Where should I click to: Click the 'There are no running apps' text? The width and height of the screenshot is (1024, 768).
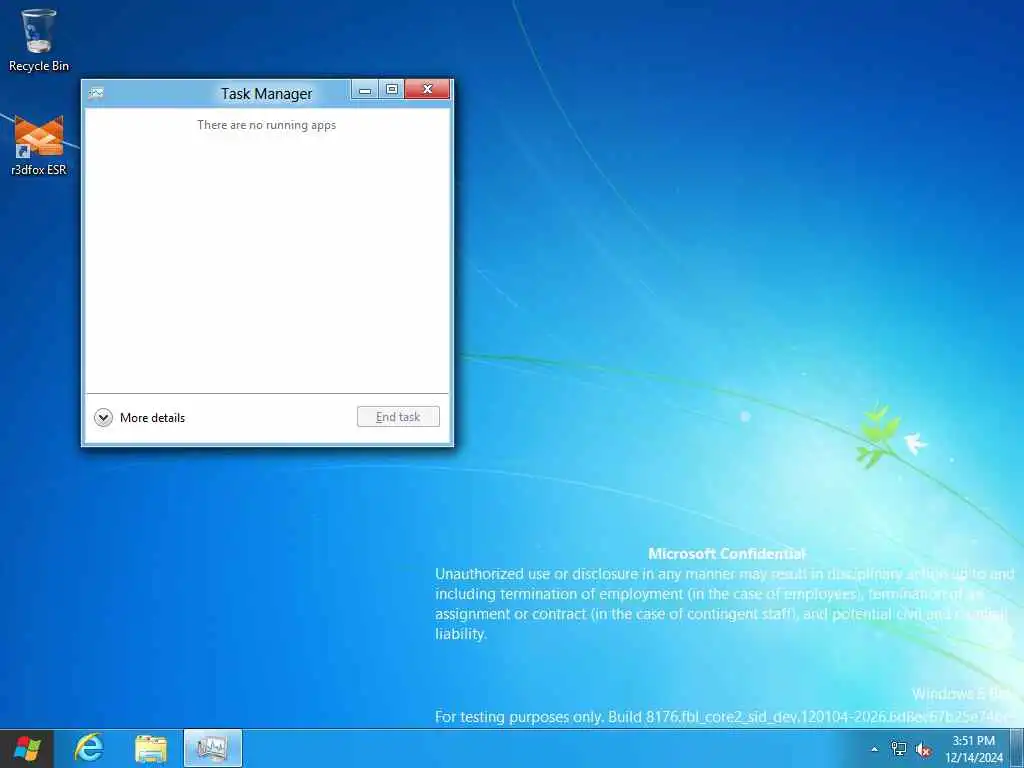pos(266,125)
